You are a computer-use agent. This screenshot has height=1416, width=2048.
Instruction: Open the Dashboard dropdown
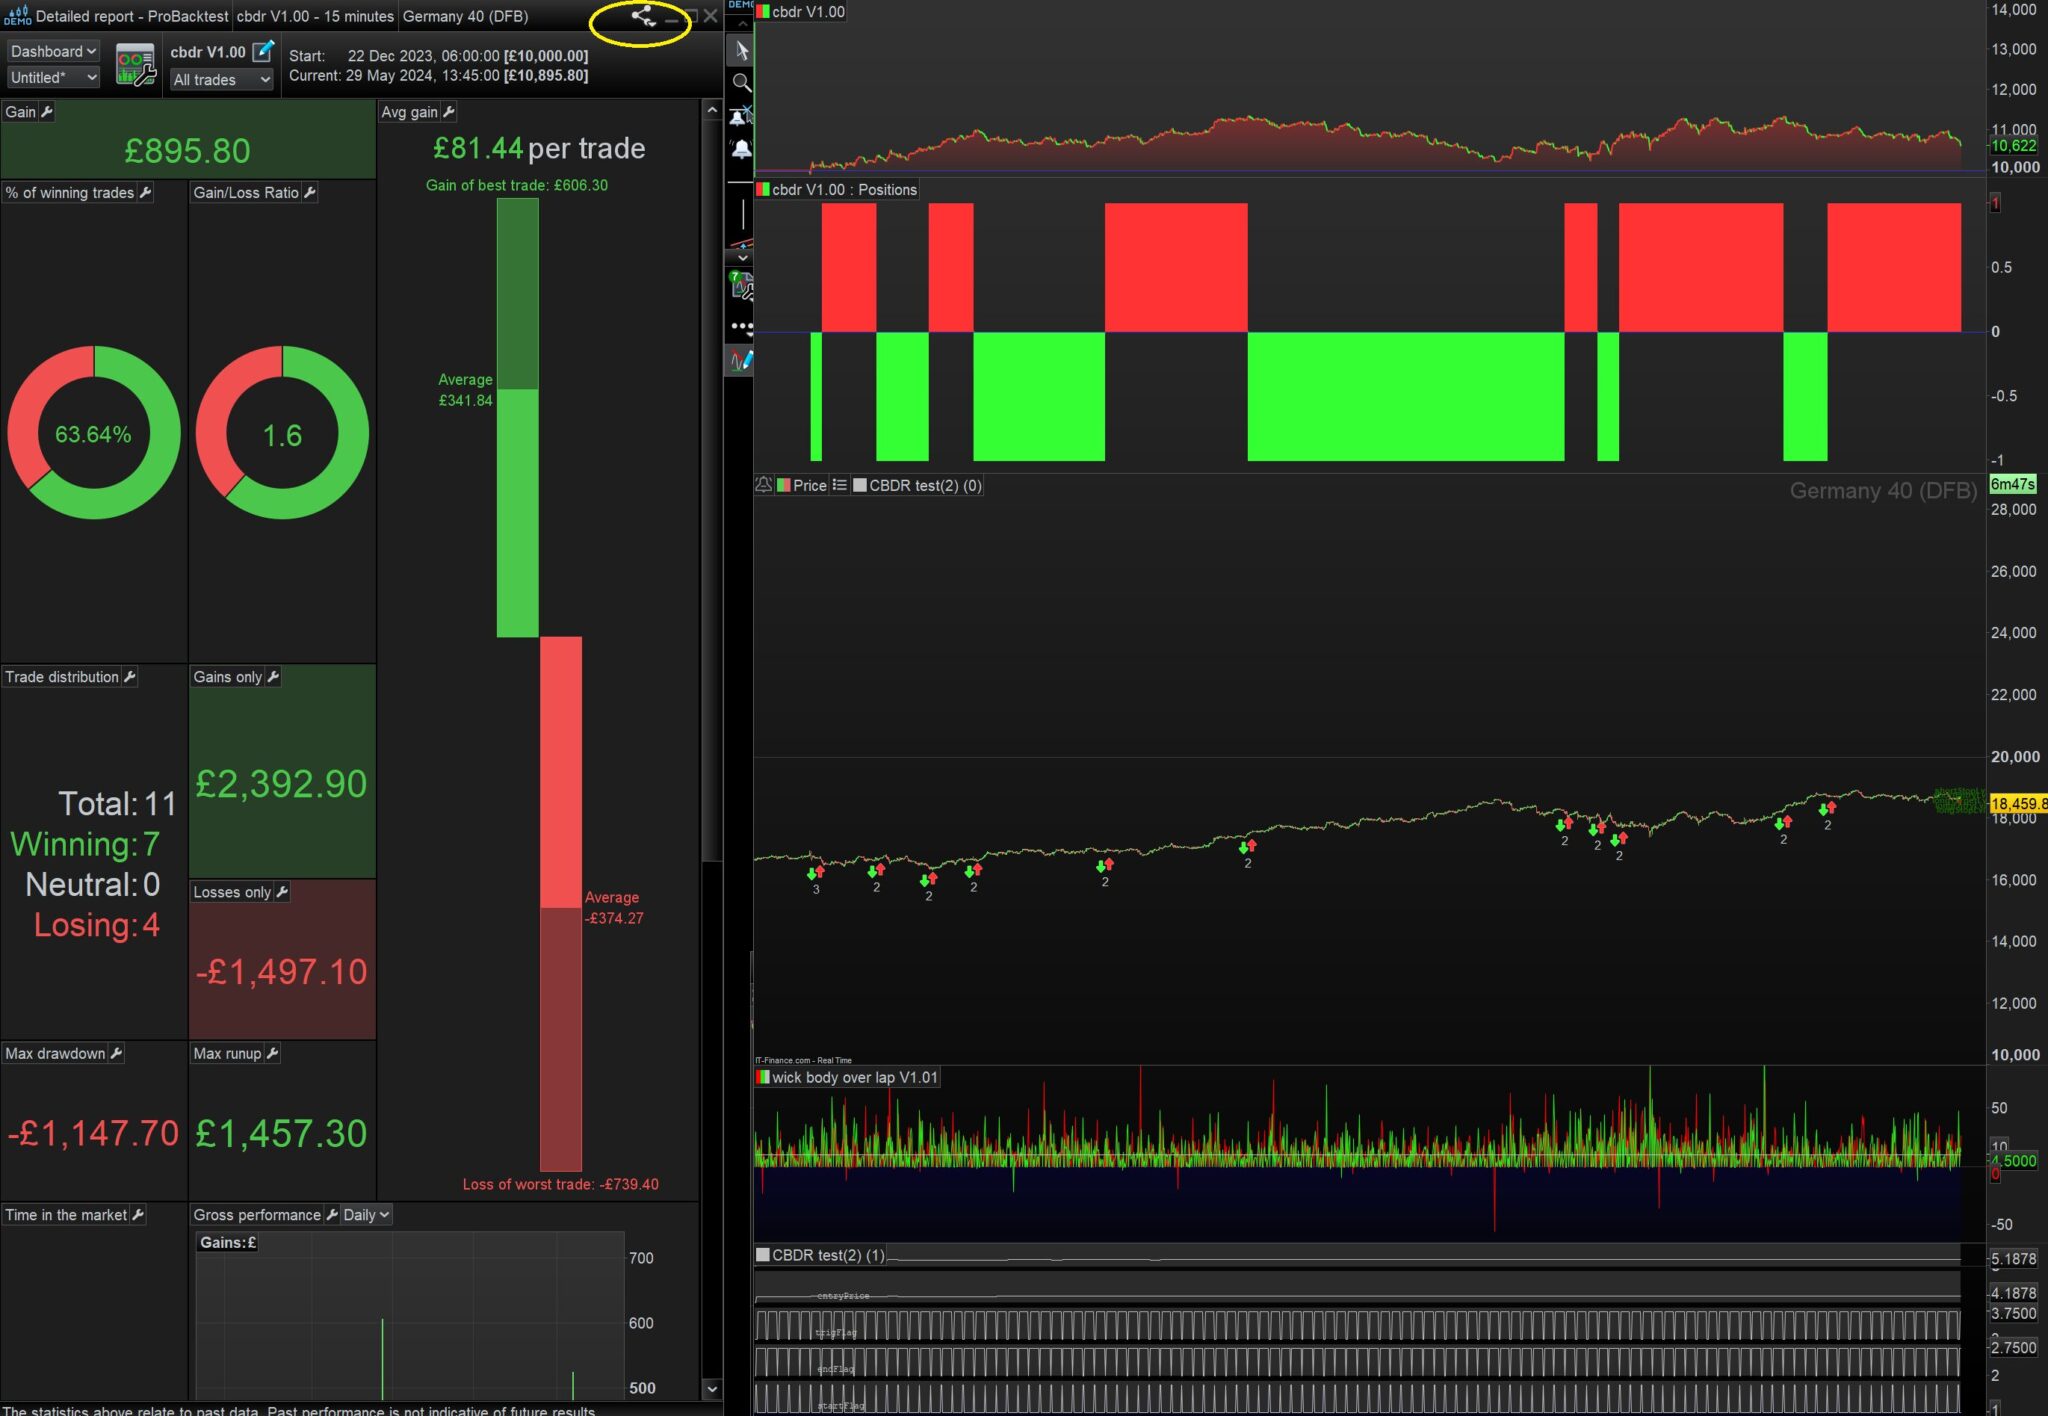pos(53,51)
